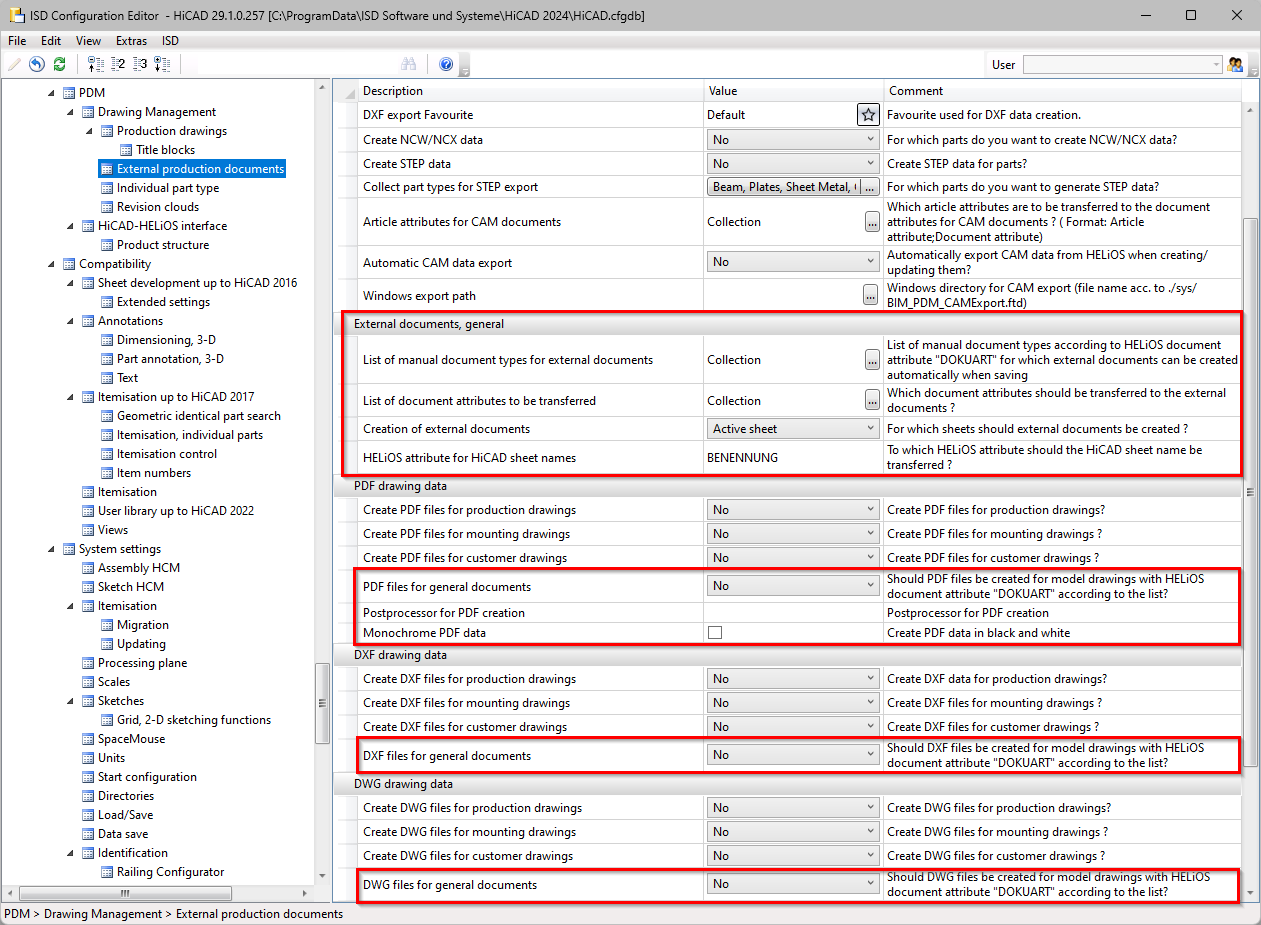Click the BENENNUNG value field
1261x925 pixels.
pyautogui.click(x=793, y=457)
